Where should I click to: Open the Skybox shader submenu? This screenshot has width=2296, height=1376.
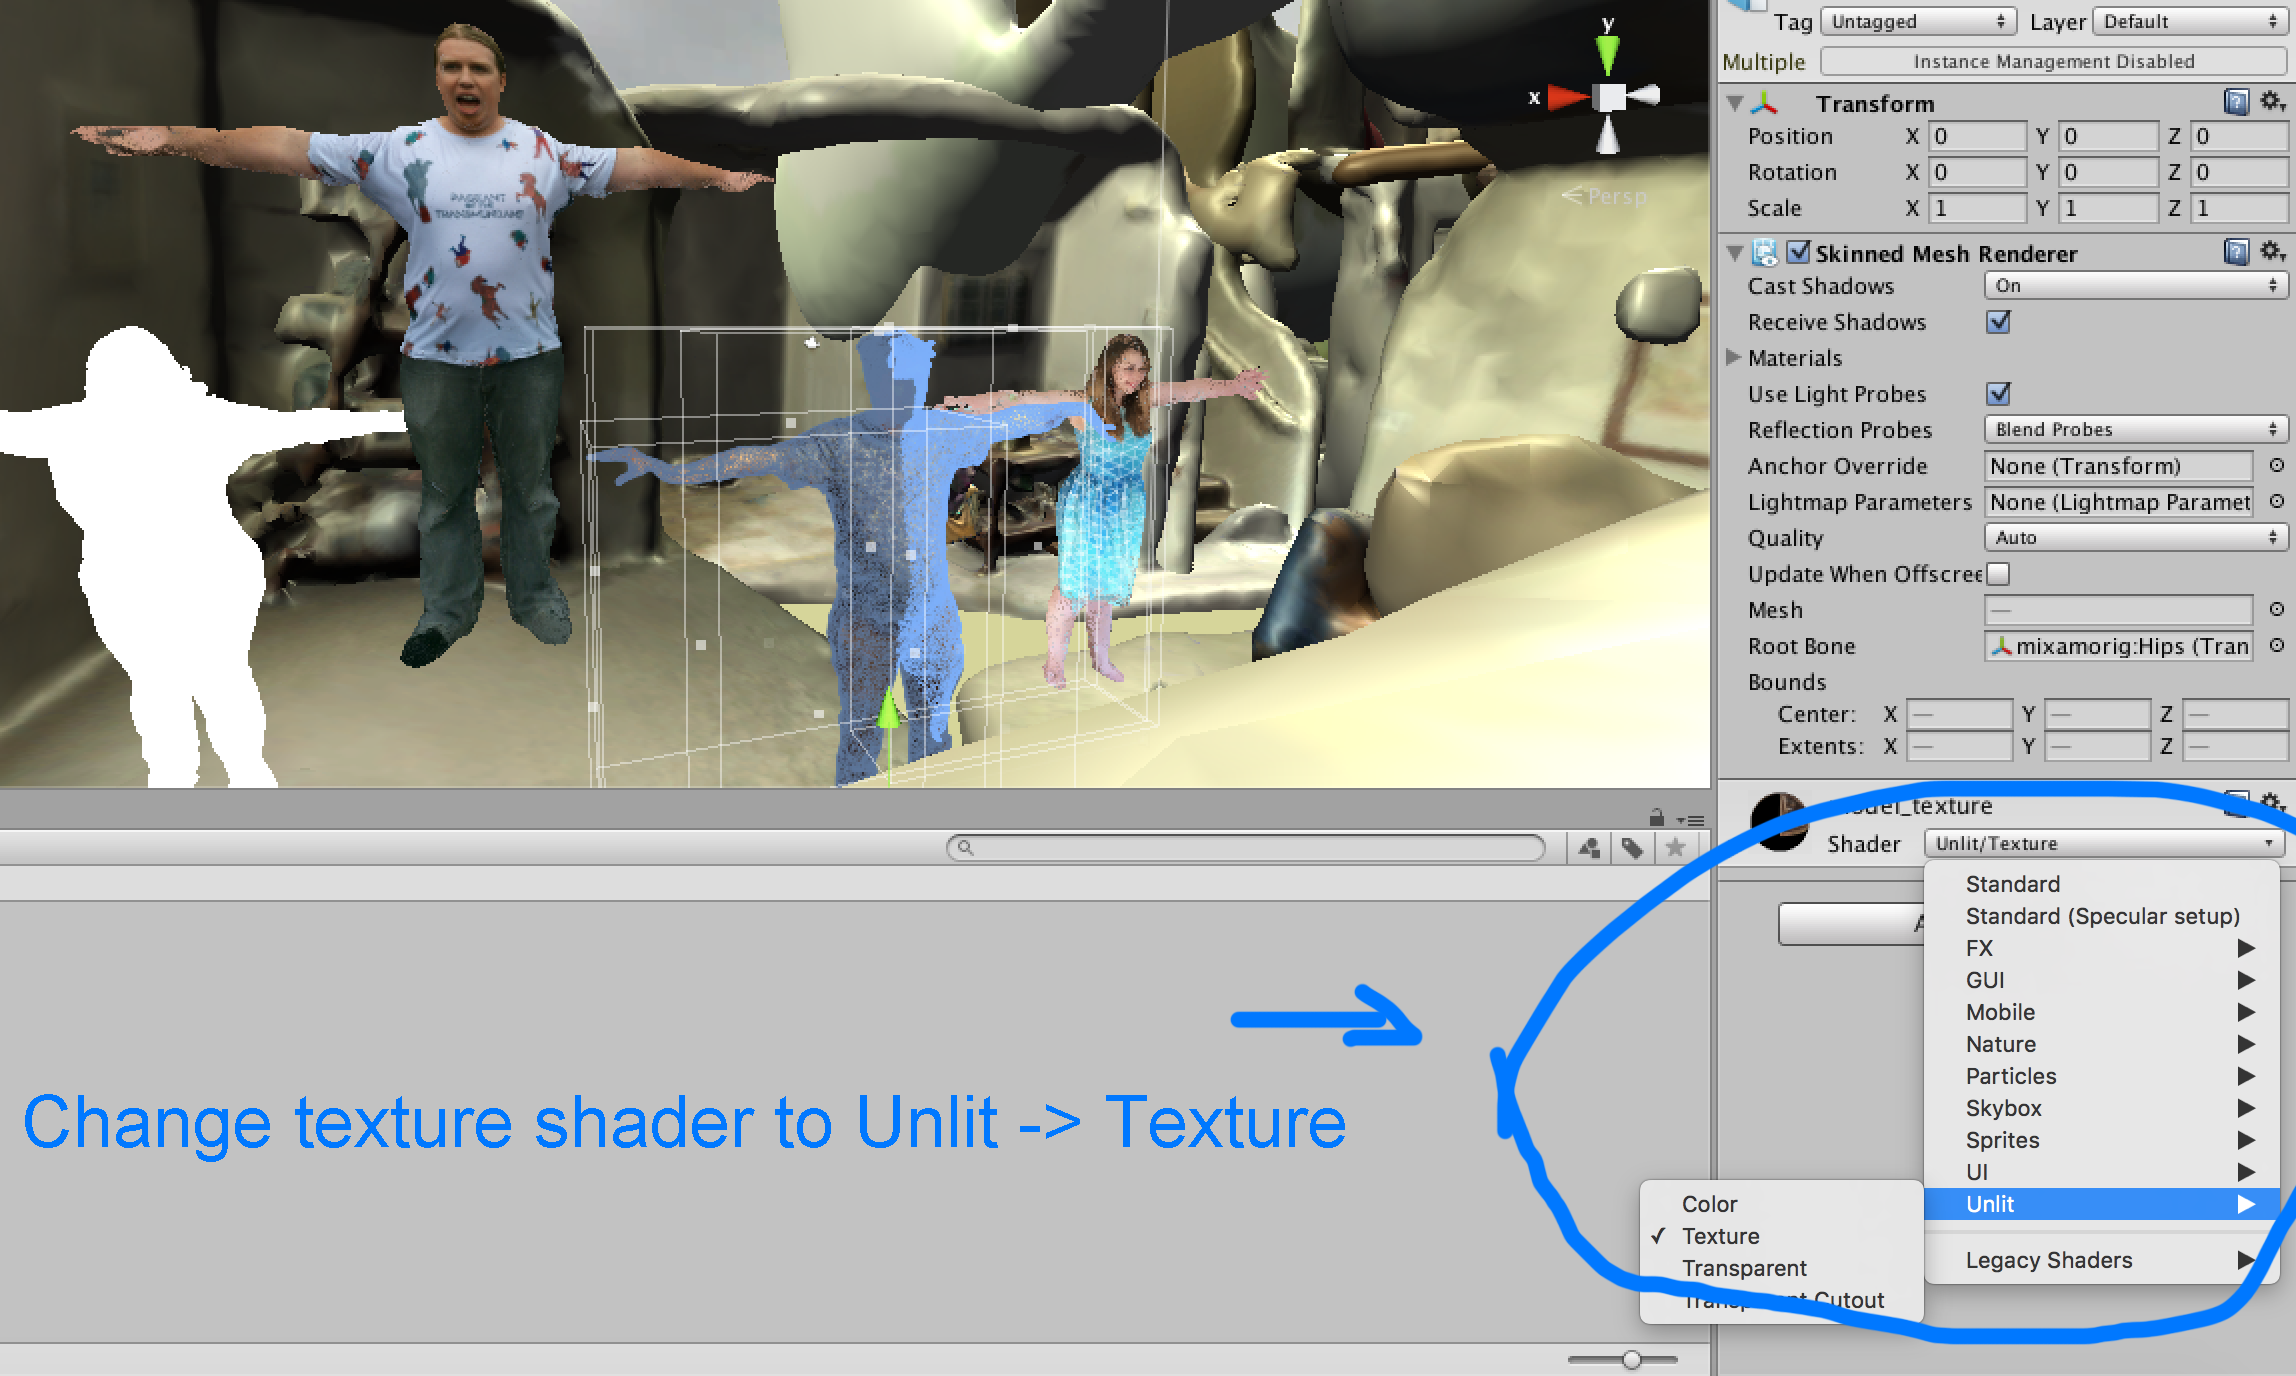[x=2102, y=1108]
